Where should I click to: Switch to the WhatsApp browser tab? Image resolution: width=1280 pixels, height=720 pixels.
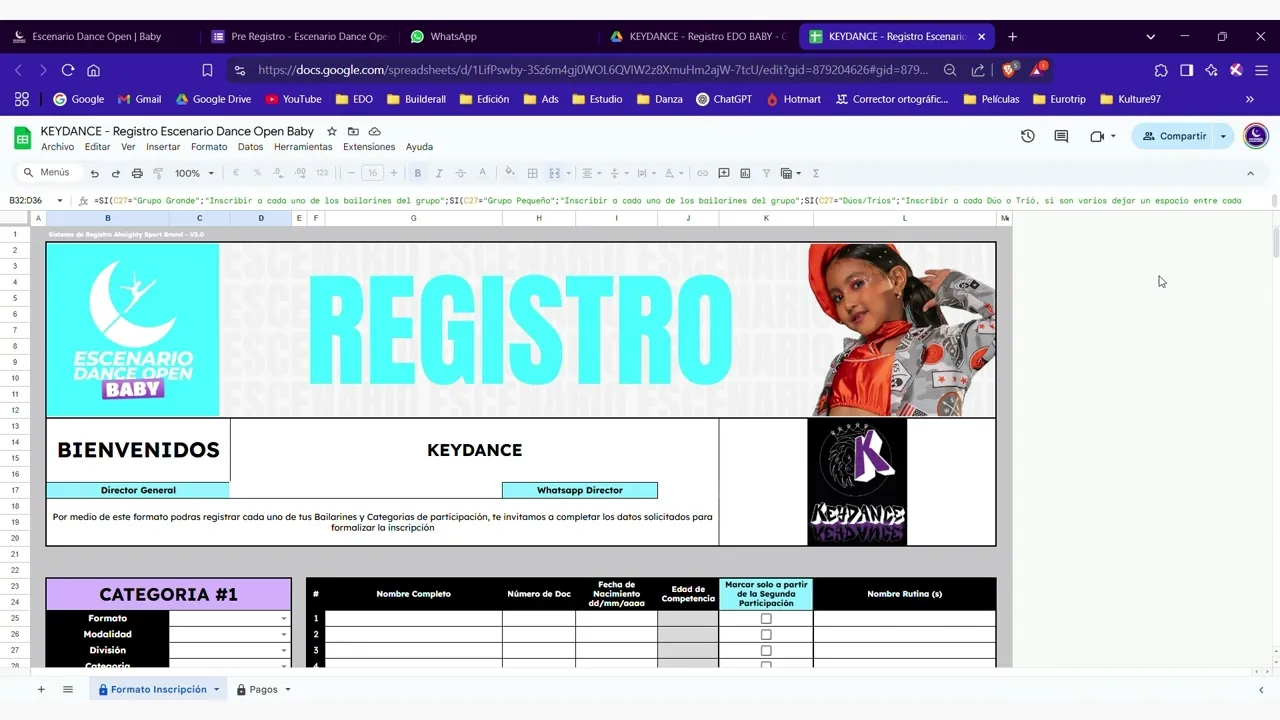coord(452,36)
